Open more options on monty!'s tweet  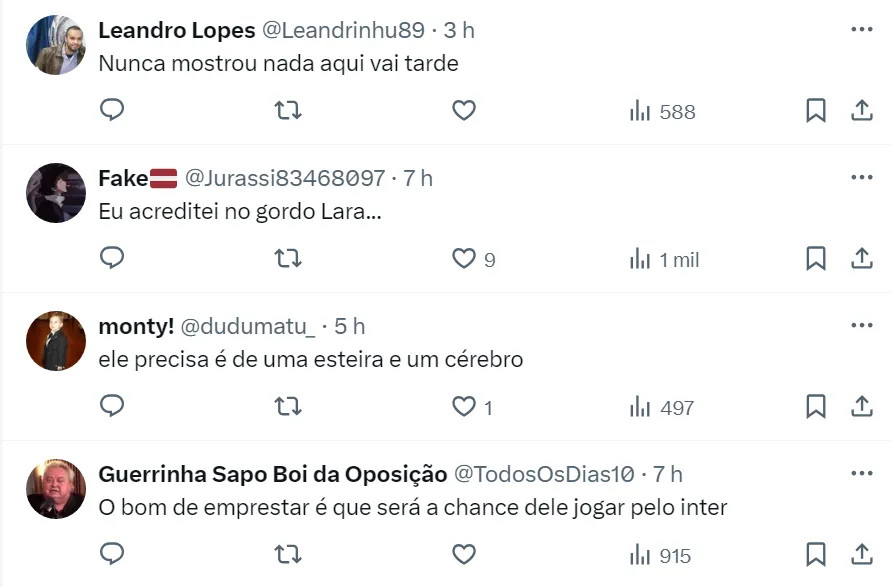point(862,326)
